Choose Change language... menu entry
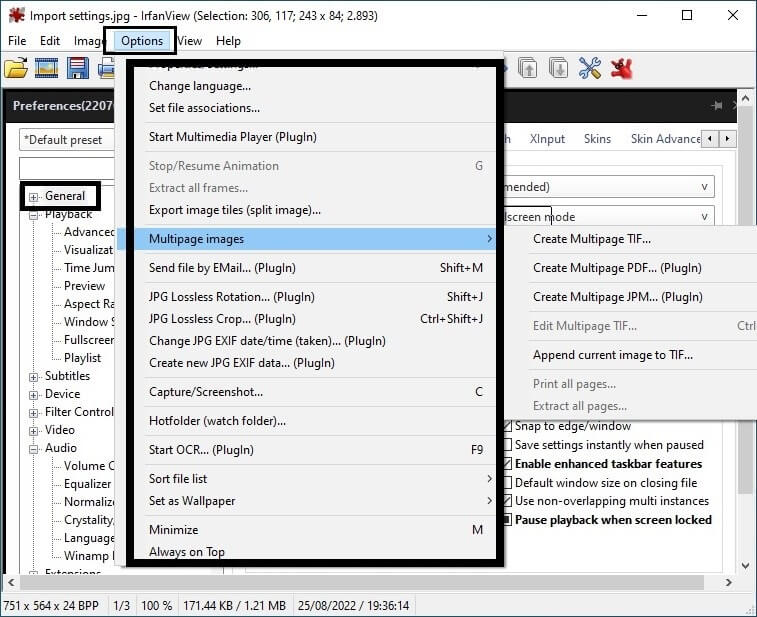The image size is (757, 617). 315,86
